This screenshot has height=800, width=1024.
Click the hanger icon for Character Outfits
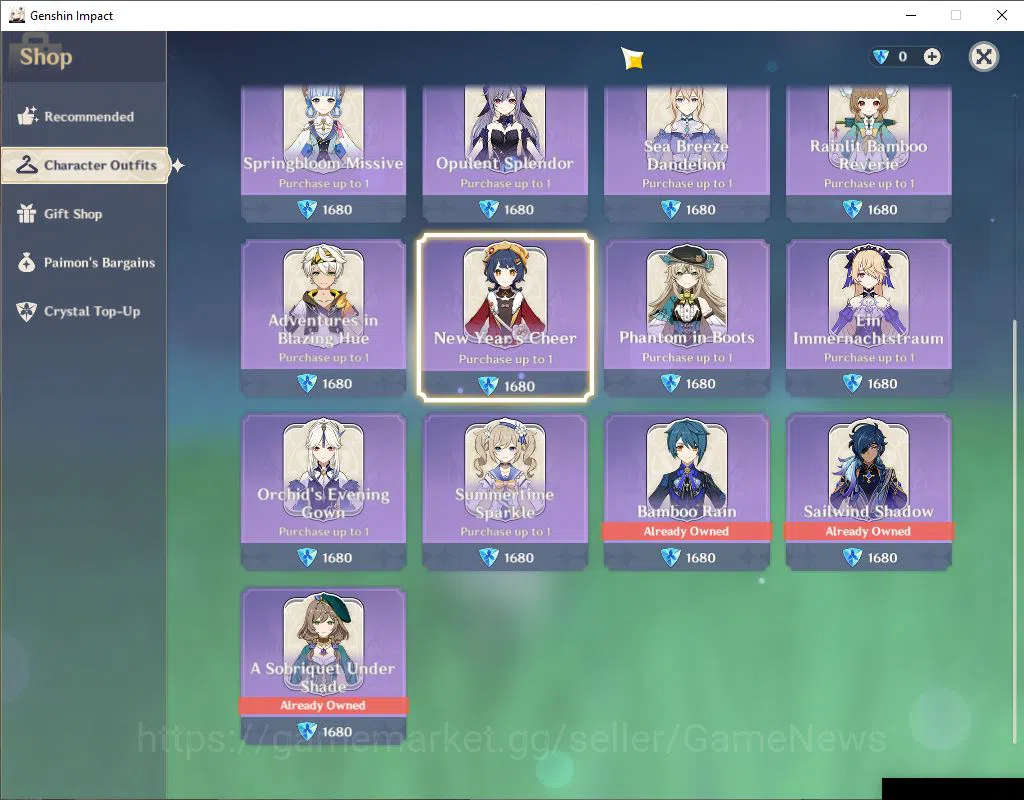click(x=27, y=165)
